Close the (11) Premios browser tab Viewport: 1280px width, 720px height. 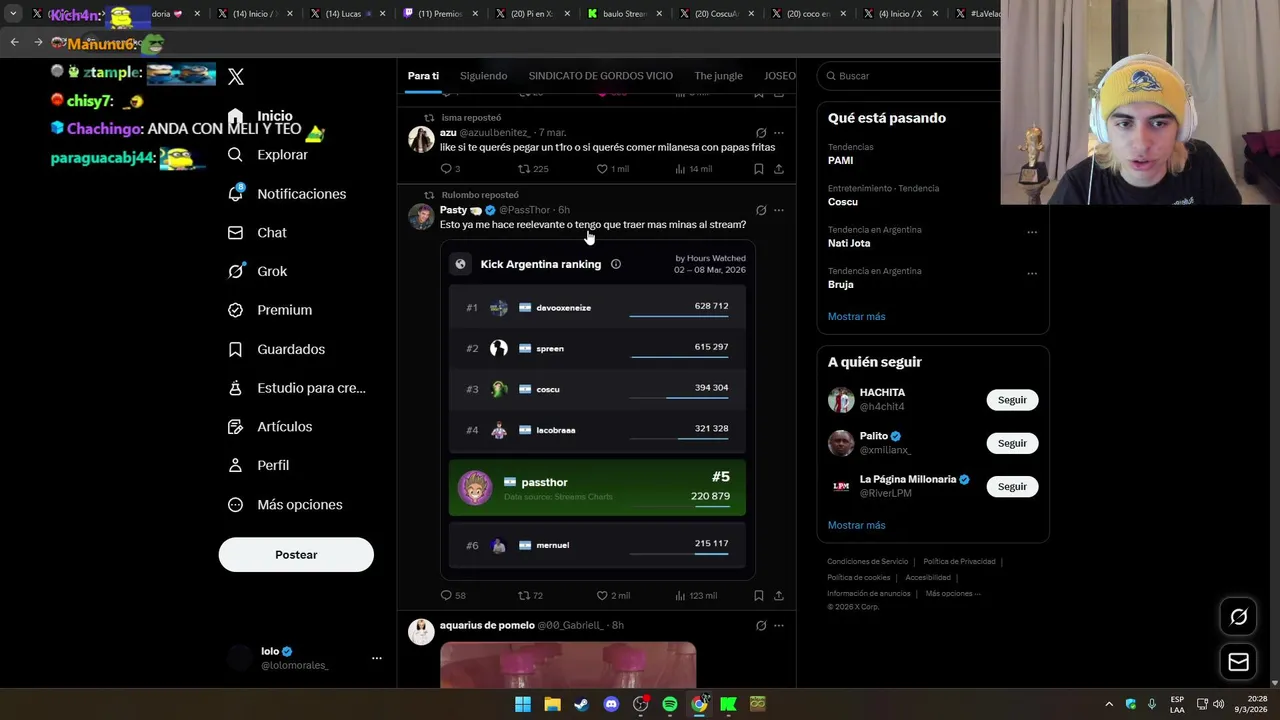point(475,14)
